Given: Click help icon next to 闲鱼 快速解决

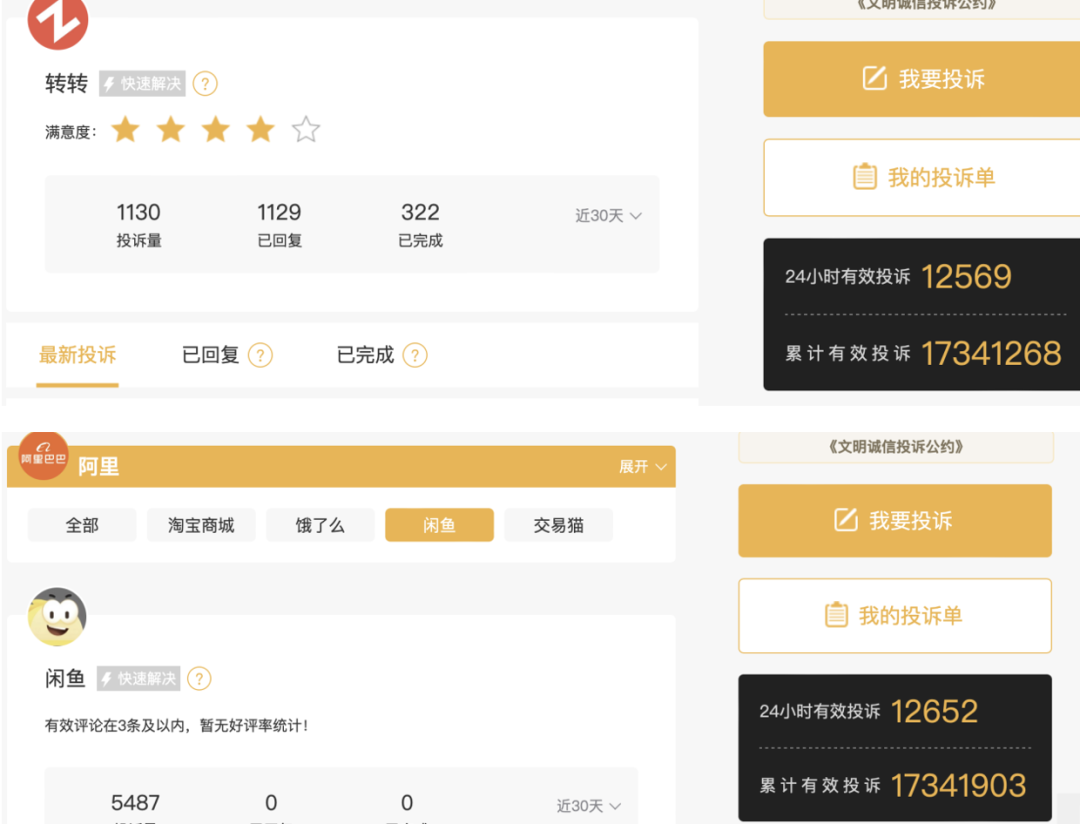Looking at the screenshot, I should pyautogui.click(x=200, y=679).
